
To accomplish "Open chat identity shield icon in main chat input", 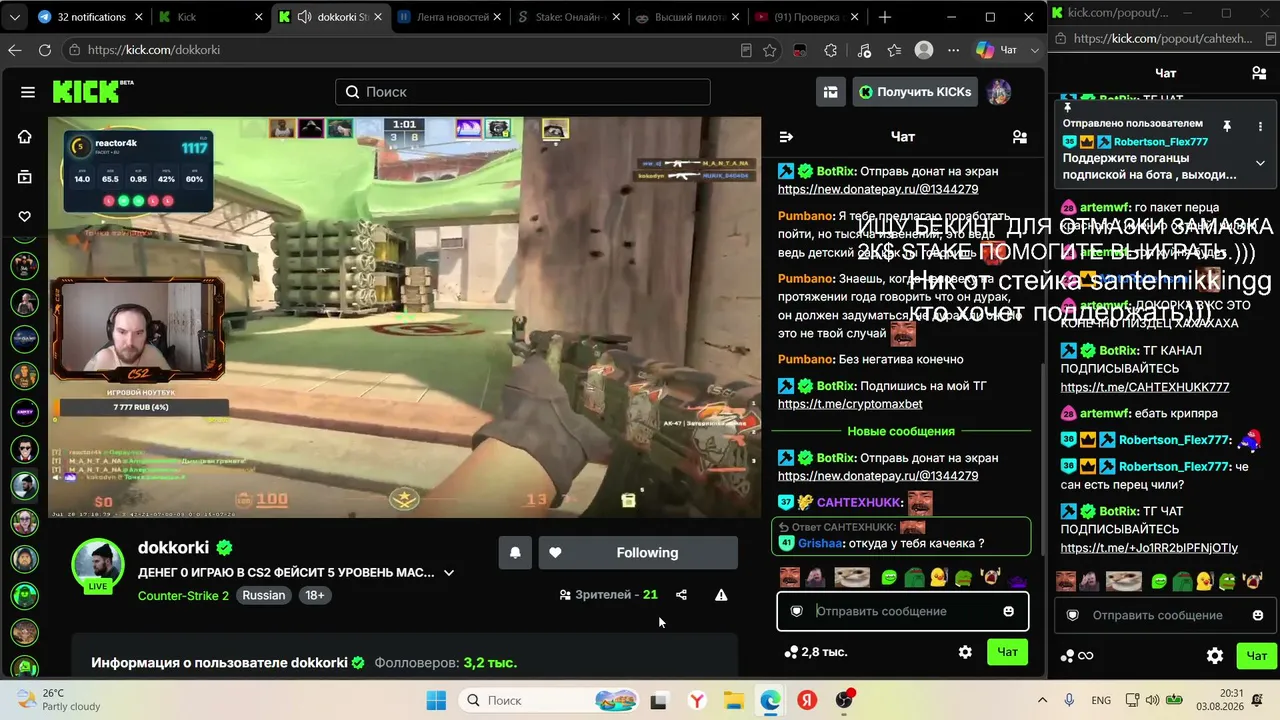I will click(796, 611).
